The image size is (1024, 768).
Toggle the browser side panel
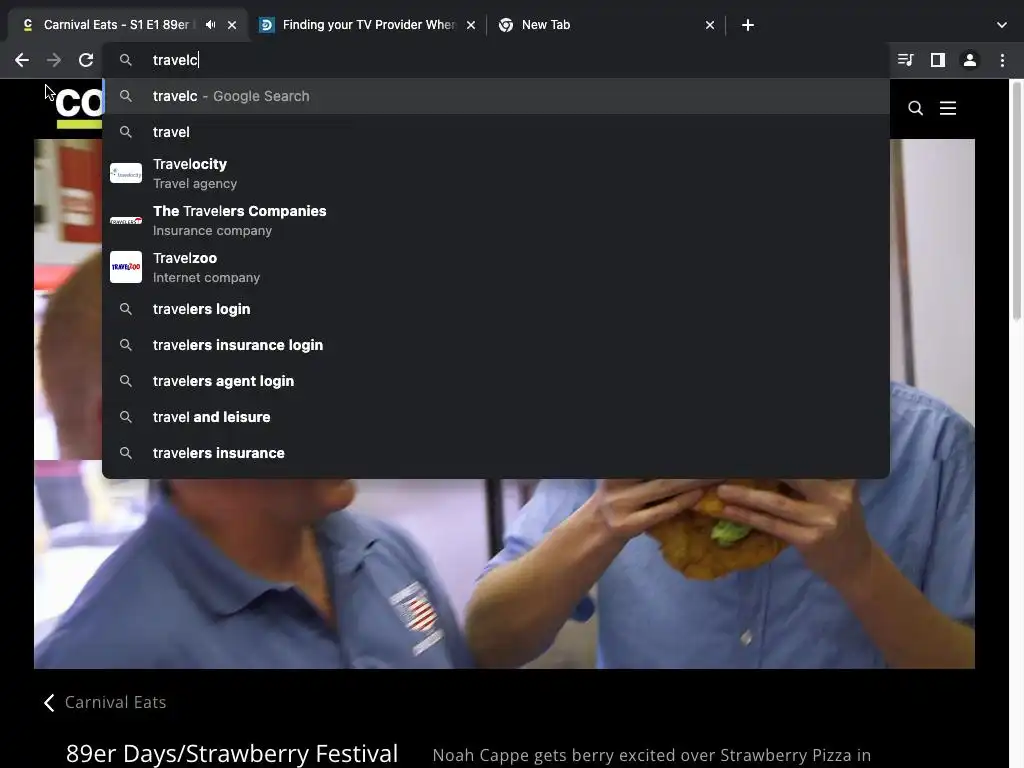[x=938, y=60]
